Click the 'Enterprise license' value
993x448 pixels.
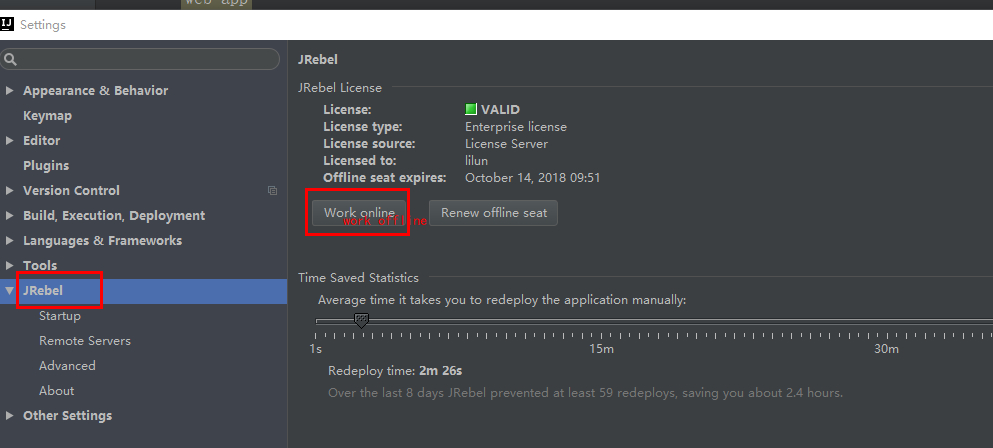pyautogui.click(x=515, y=127)
